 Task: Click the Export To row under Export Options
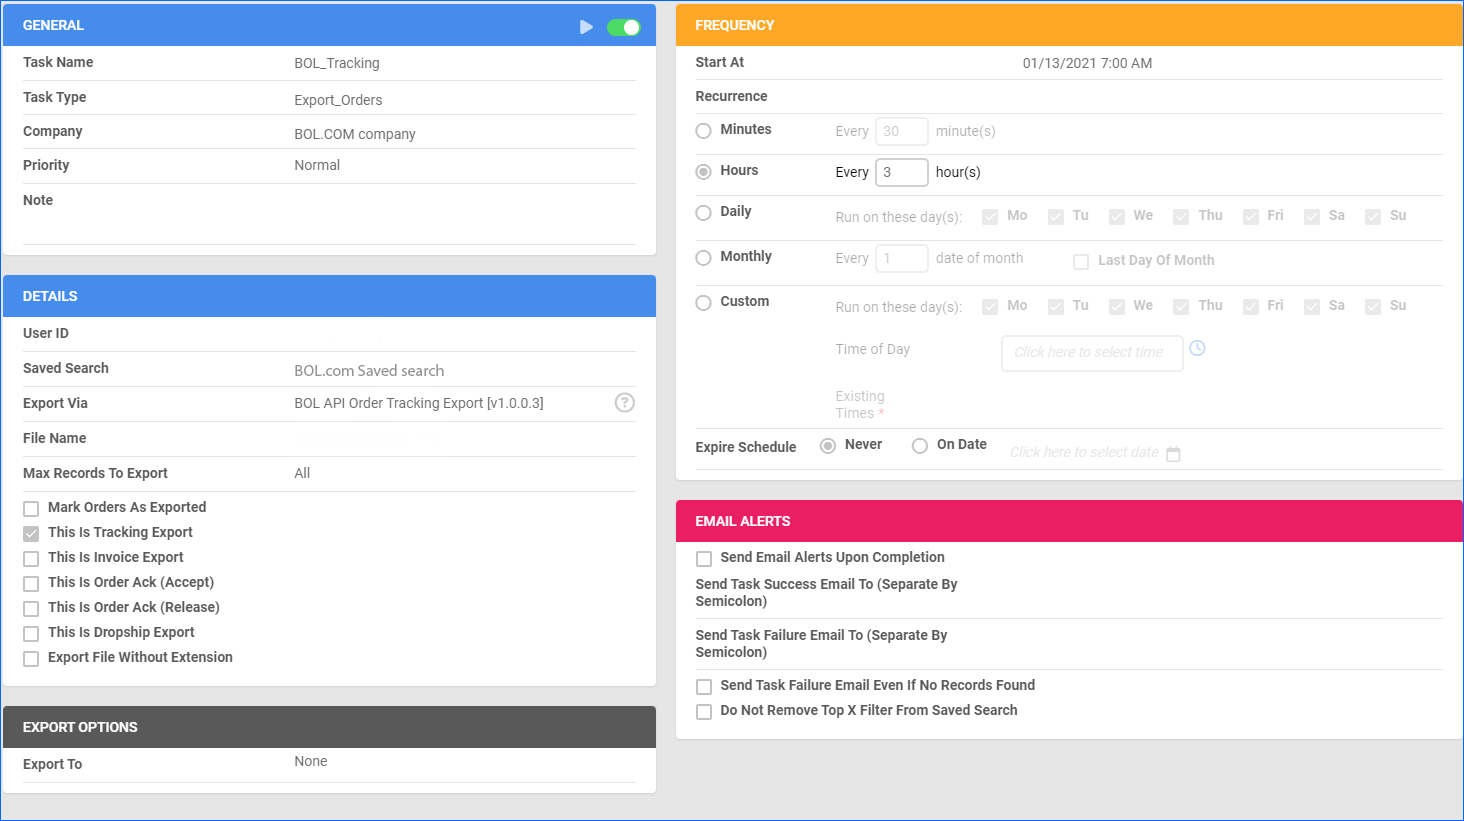tap(310, 761)
